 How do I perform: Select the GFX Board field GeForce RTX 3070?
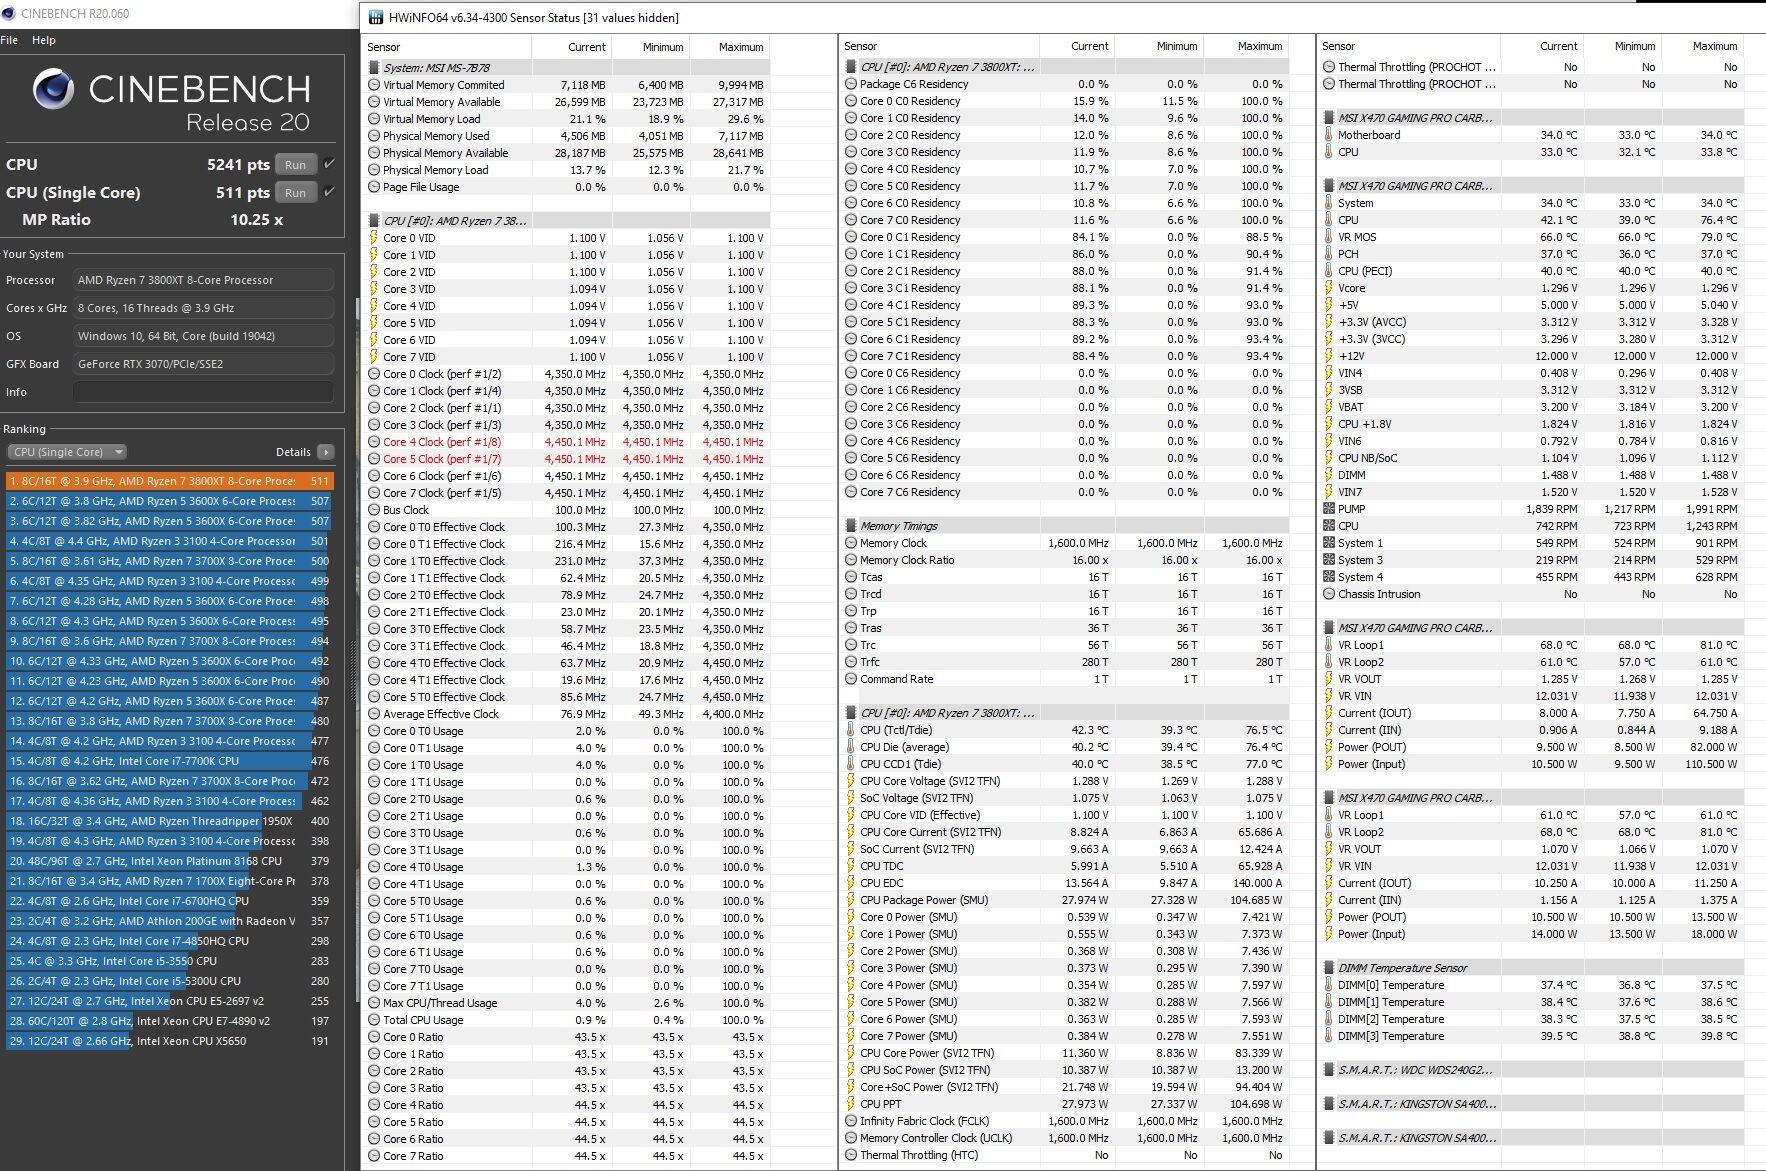[203, 364]
